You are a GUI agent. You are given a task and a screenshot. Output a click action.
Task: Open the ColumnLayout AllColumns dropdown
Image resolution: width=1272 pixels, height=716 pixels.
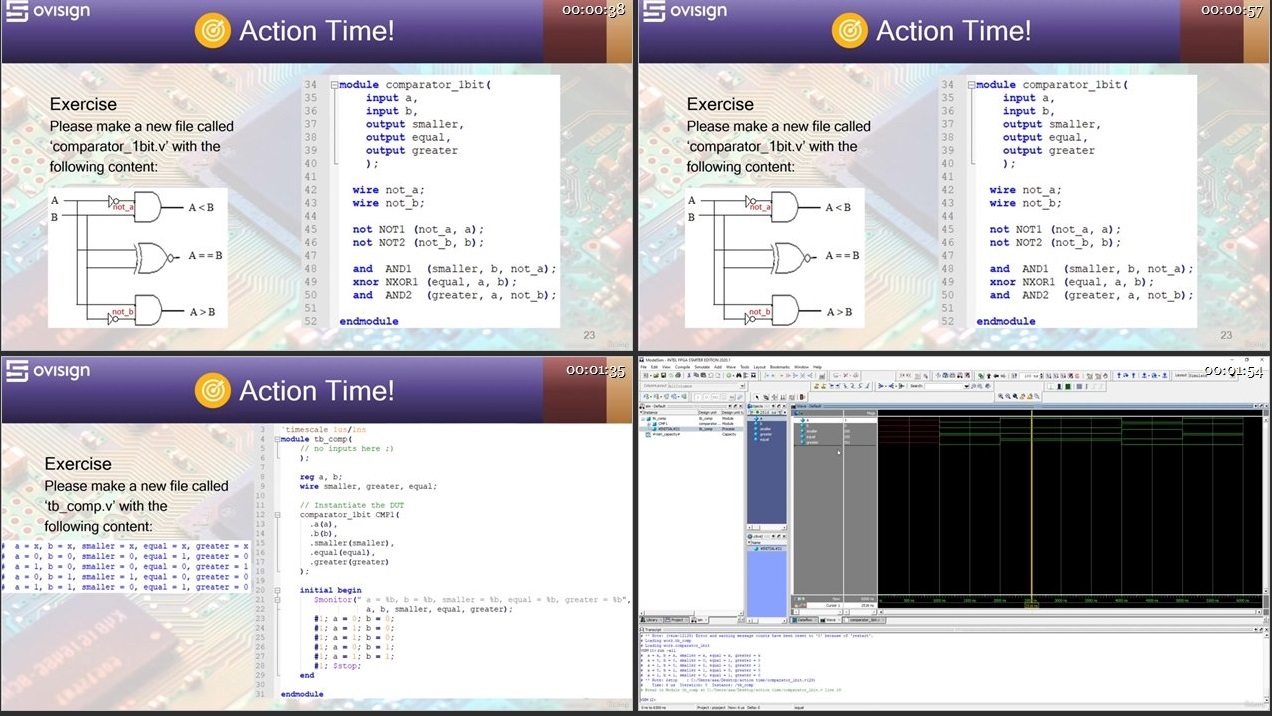click(705, 386)
